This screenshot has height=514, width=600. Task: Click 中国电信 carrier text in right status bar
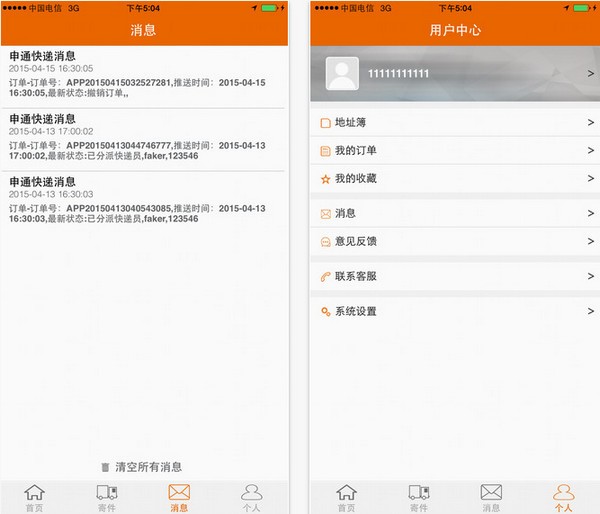coord(357,8)
